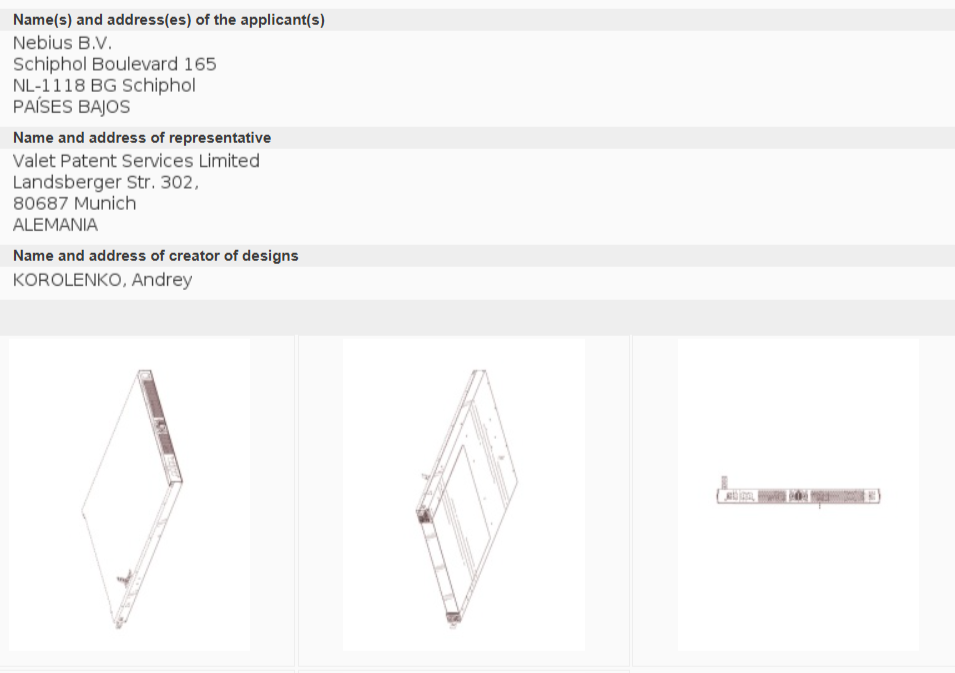Click the word Munich in the address
The image size is (955, 673).
pyautogui.click(x=104, y=203)
